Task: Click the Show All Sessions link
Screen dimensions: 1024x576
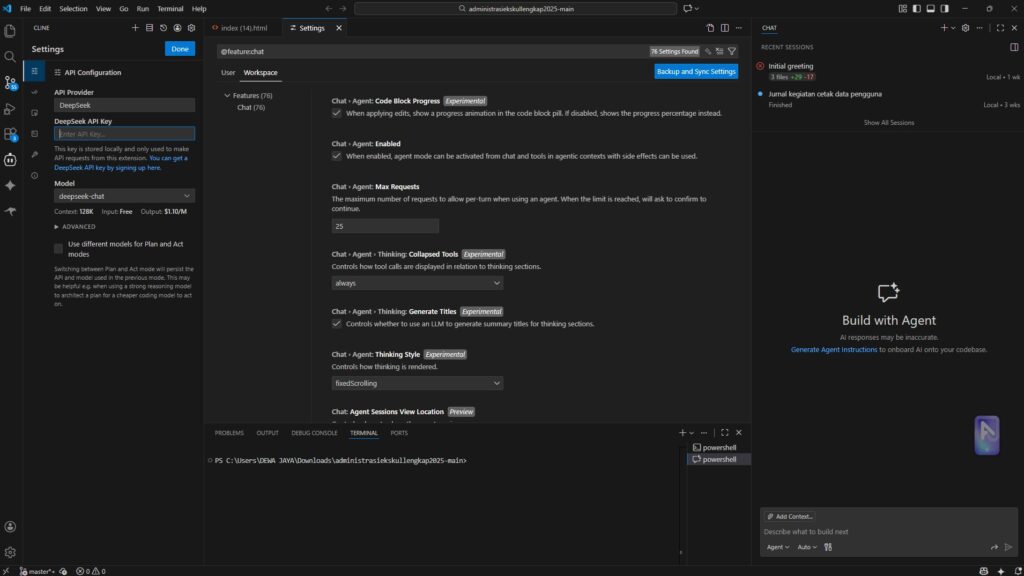Action: (887, 121)
